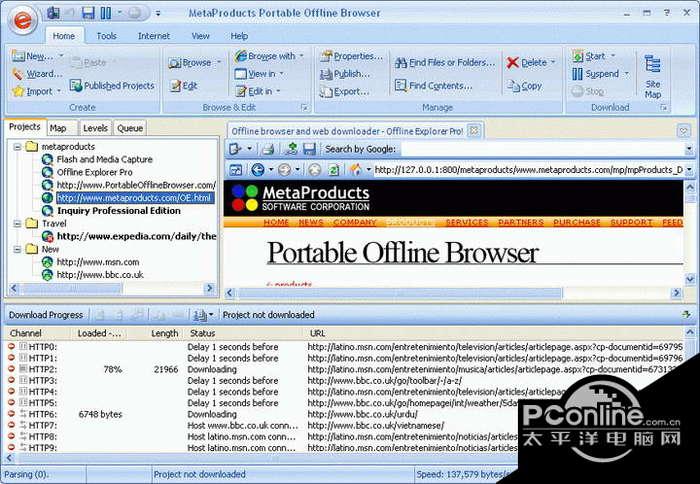Click the COMPANY link on the webpage

click(x=355, y=222)
